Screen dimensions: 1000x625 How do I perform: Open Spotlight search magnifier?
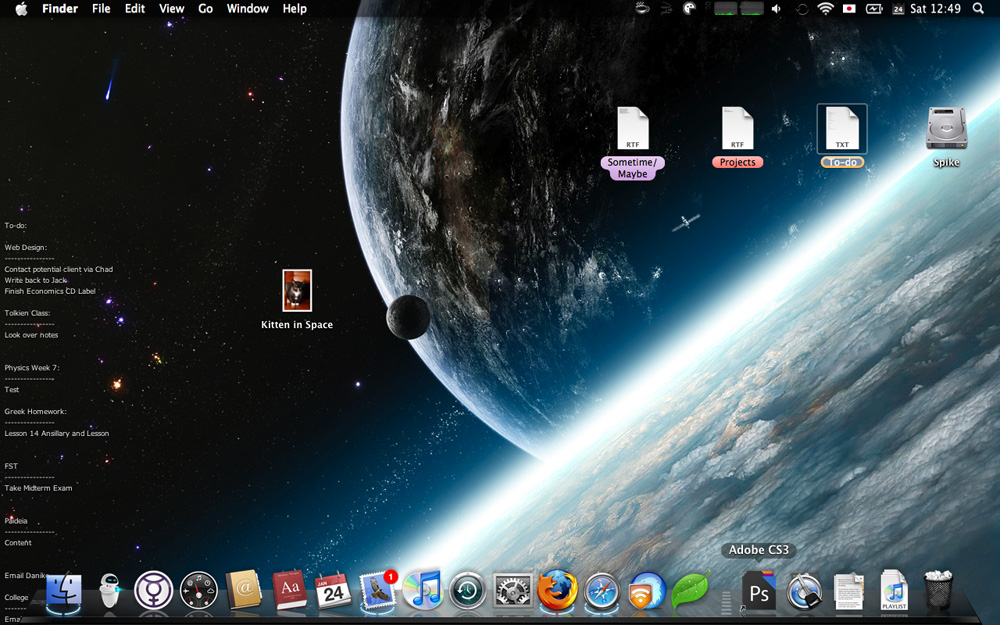pos(978,9)
